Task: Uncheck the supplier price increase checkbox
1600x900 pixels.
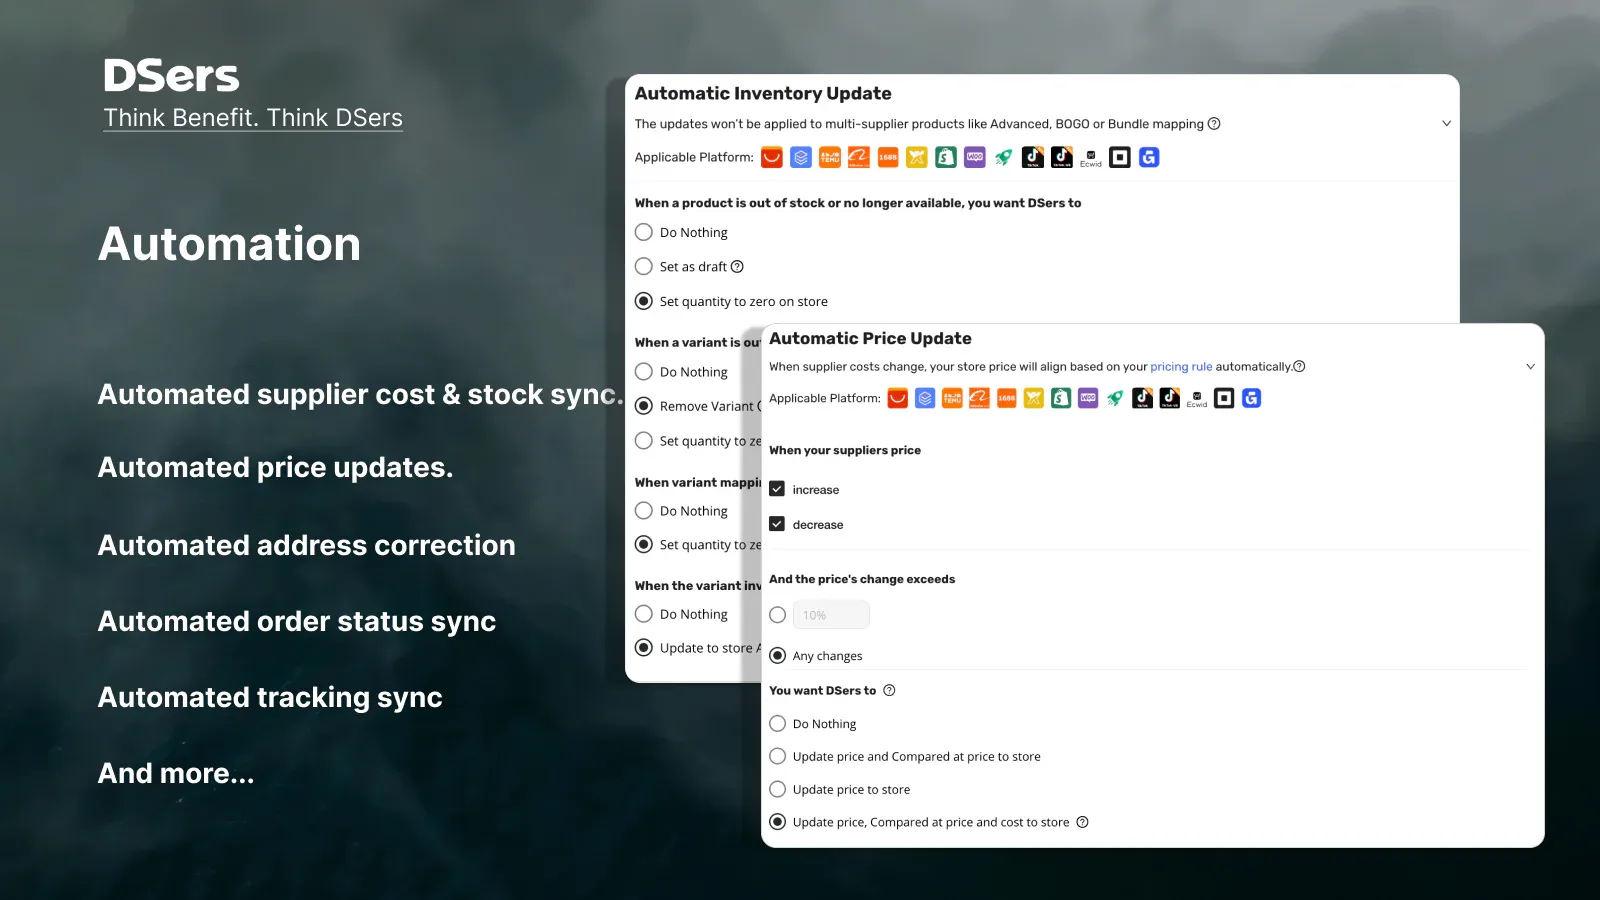Action: 777,489
